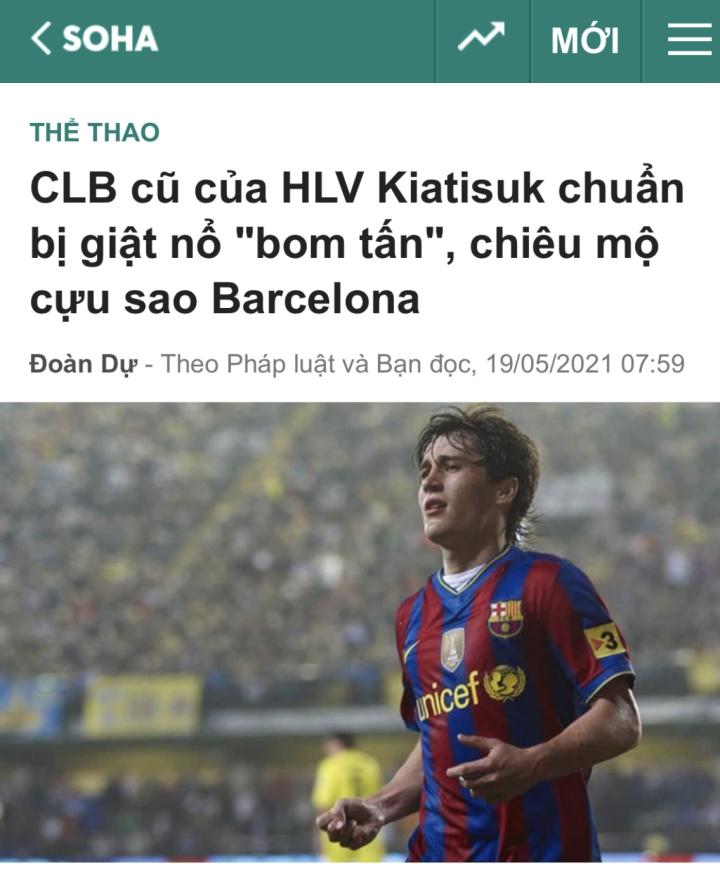
Task: Switch to the MỚI tab
Action: point(585,40)
